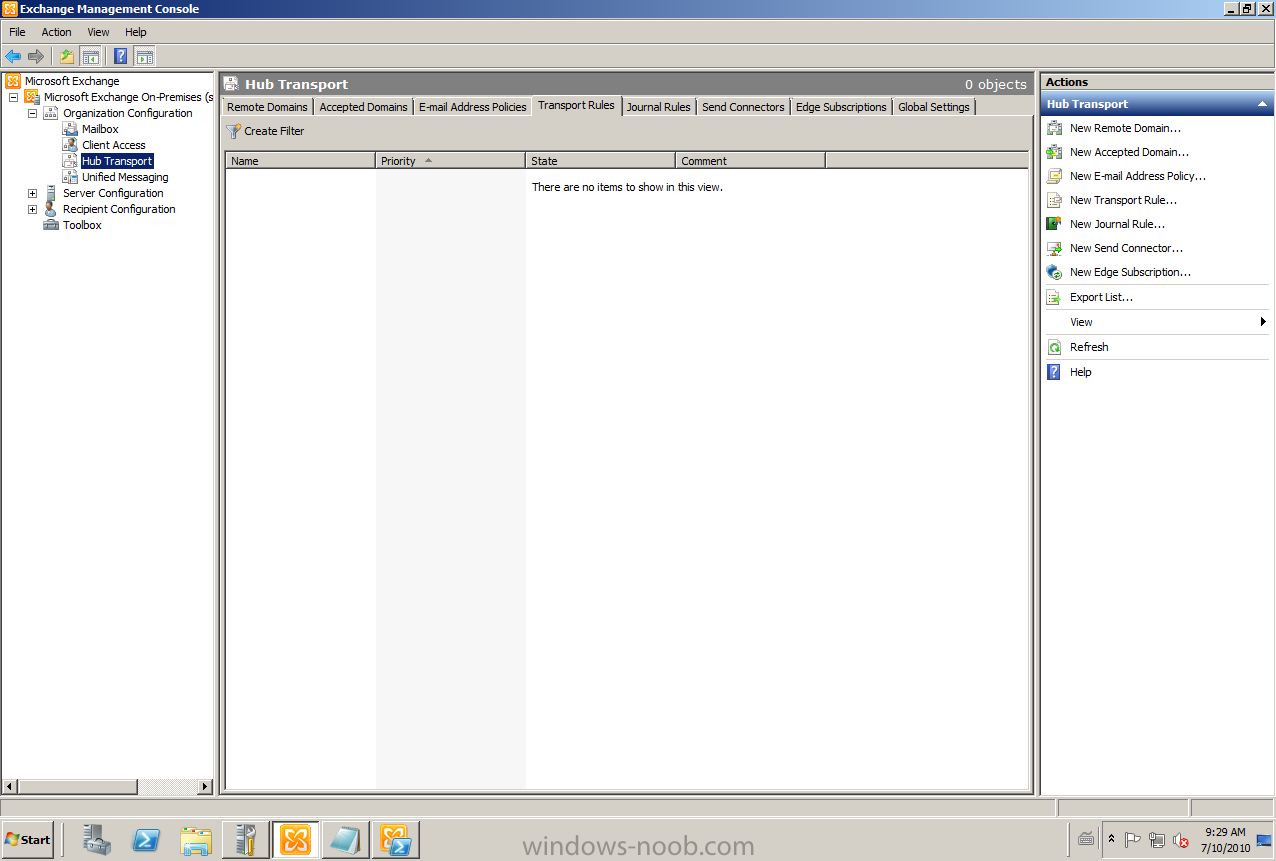
Task: Click the New Accepted Domain icon
Action: 1054,152
